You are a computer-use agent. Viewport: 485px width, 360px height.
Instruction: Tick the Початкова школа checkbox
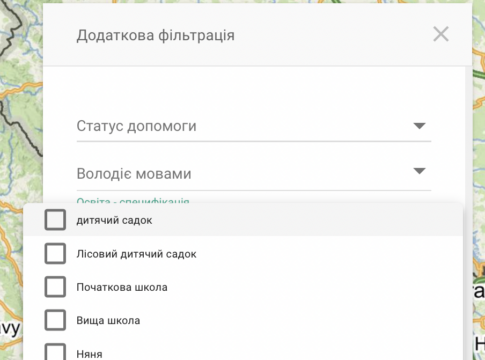coord(55,287)
